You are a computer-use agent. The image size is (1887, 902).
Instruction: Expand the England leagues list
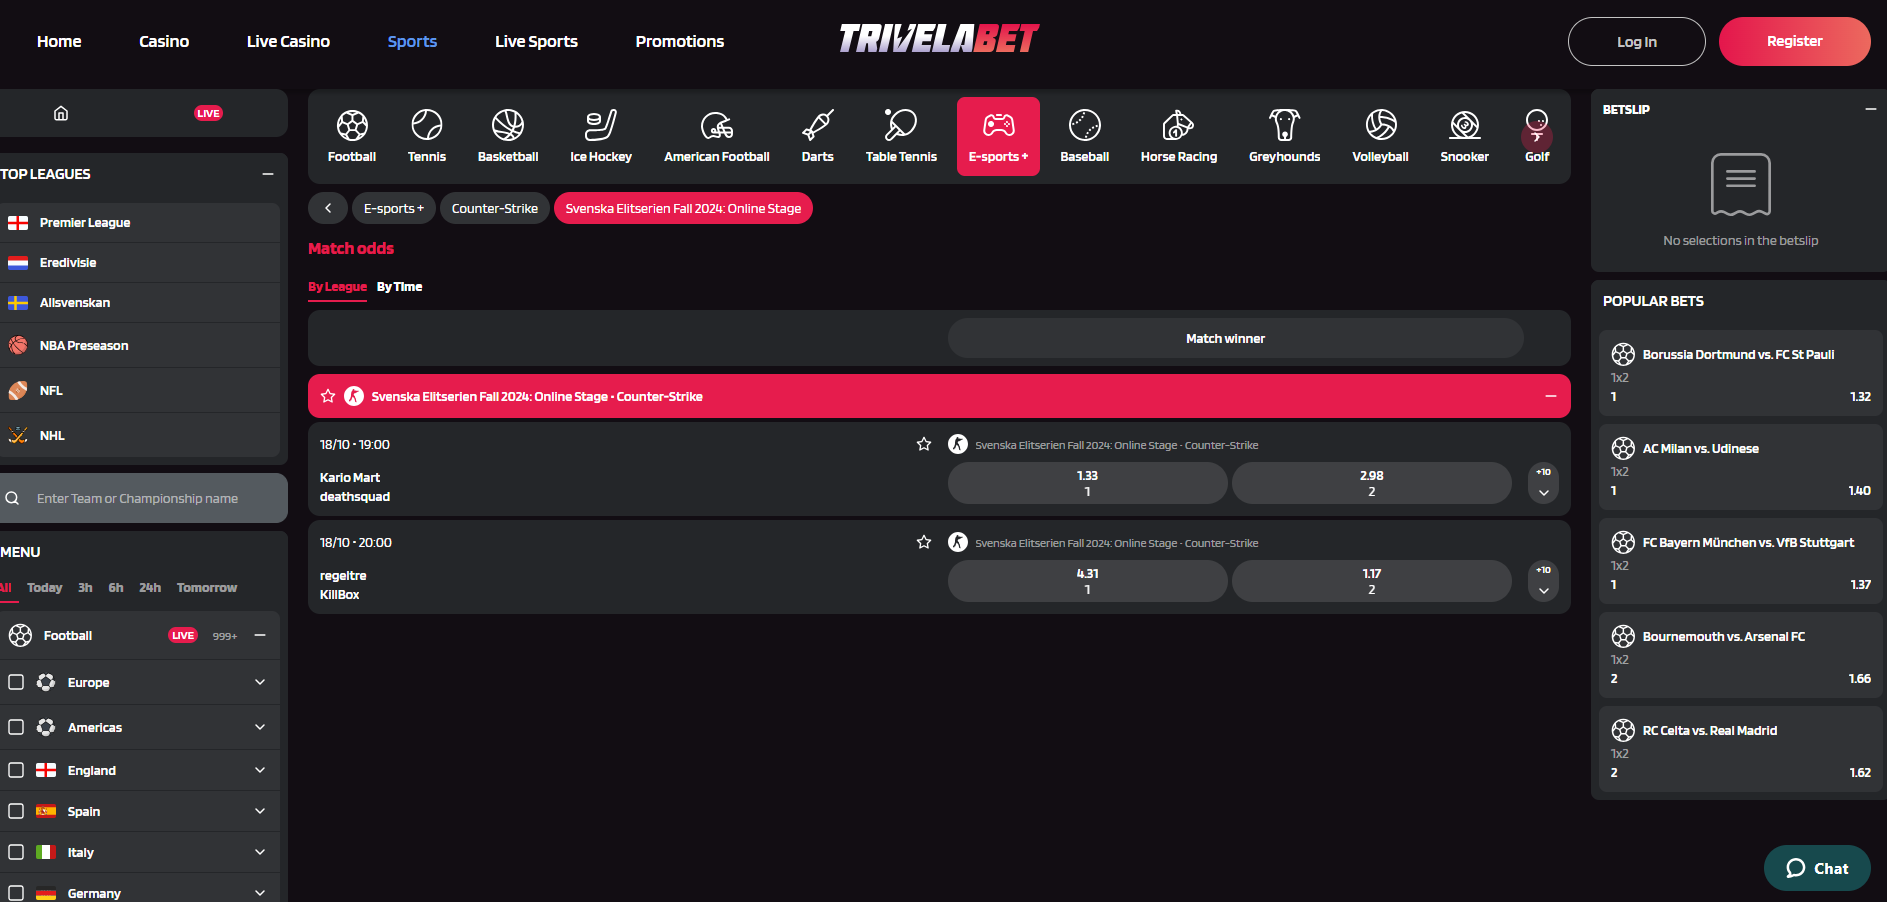pos(260,770)
